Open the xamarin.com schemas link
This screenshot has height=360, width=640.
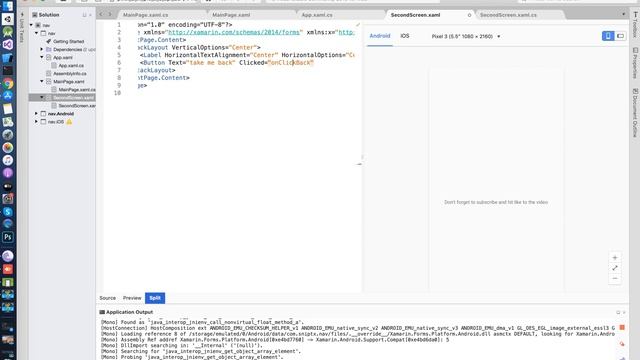[234, 32]
